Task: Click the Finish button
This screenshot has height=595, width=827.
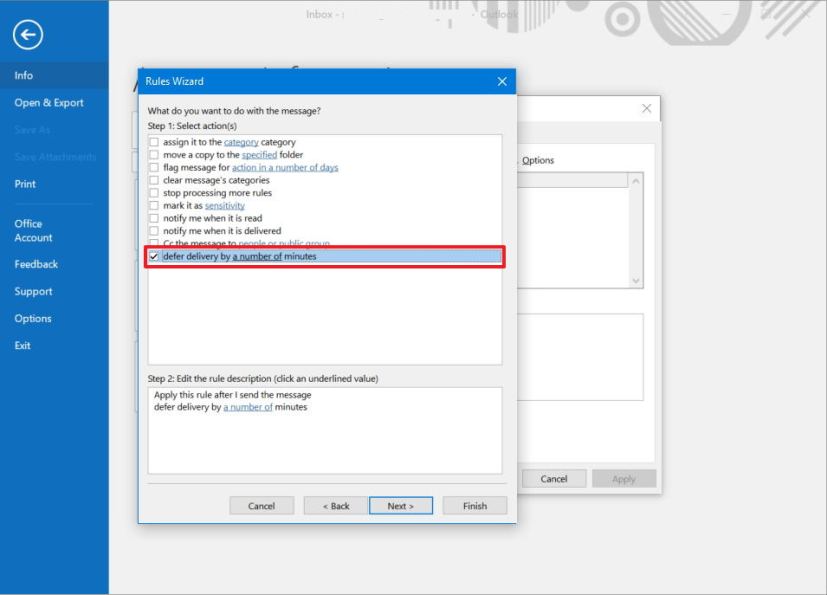Action: tap(475, 506)
